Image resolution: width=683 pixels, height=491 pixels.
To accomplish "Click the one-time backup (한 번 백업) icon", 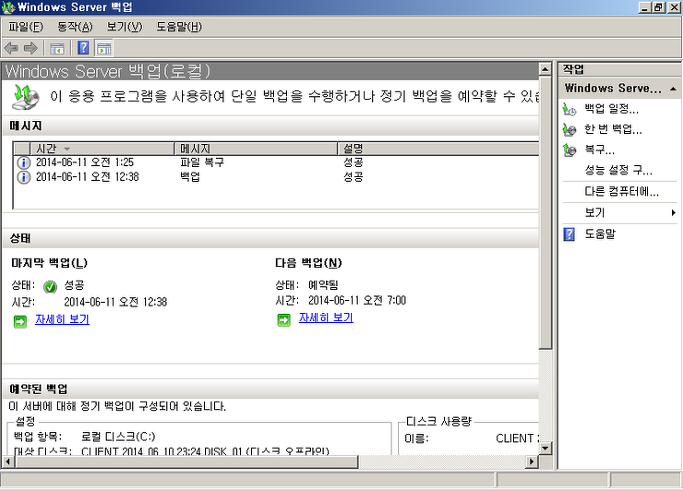I will (x=569, y=129).
